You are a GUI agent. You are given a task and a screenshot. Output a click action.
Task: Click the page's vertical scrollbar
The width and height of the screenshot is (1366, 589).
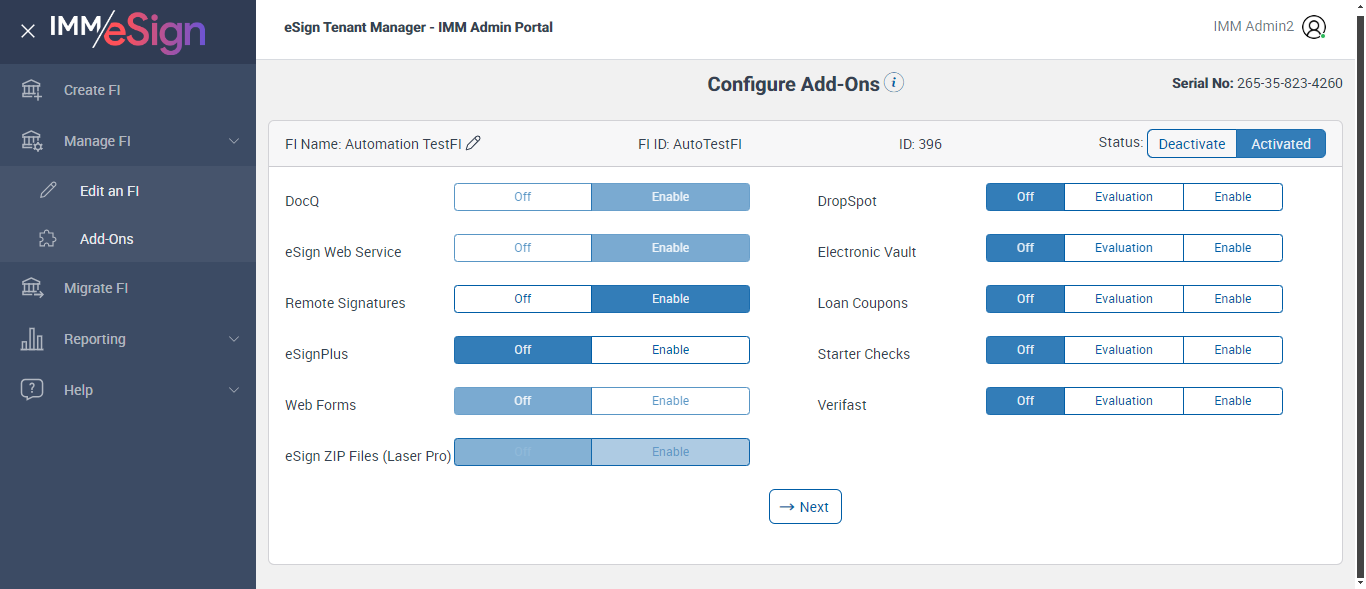point(1359,300)
